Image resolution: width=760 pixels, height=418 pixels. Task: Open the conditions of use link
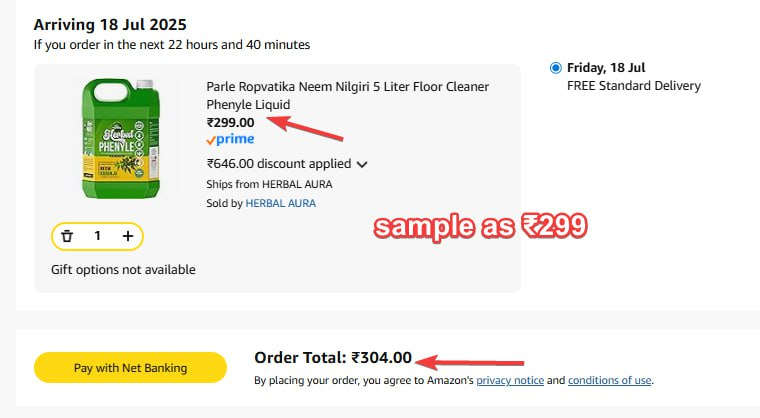(610, 381)
